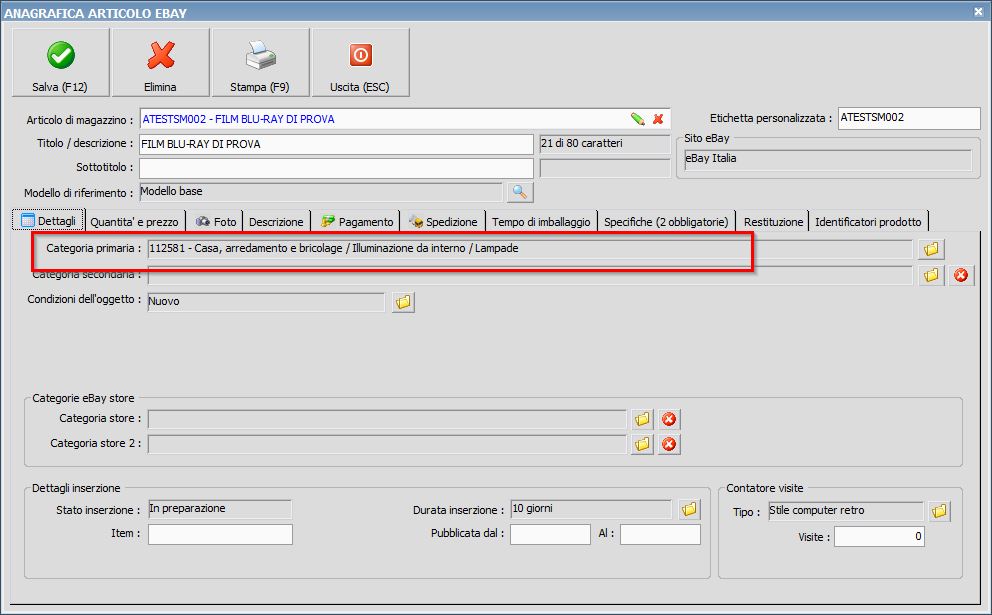
Task: Click Elimina red X button
Action: point(161,62)
